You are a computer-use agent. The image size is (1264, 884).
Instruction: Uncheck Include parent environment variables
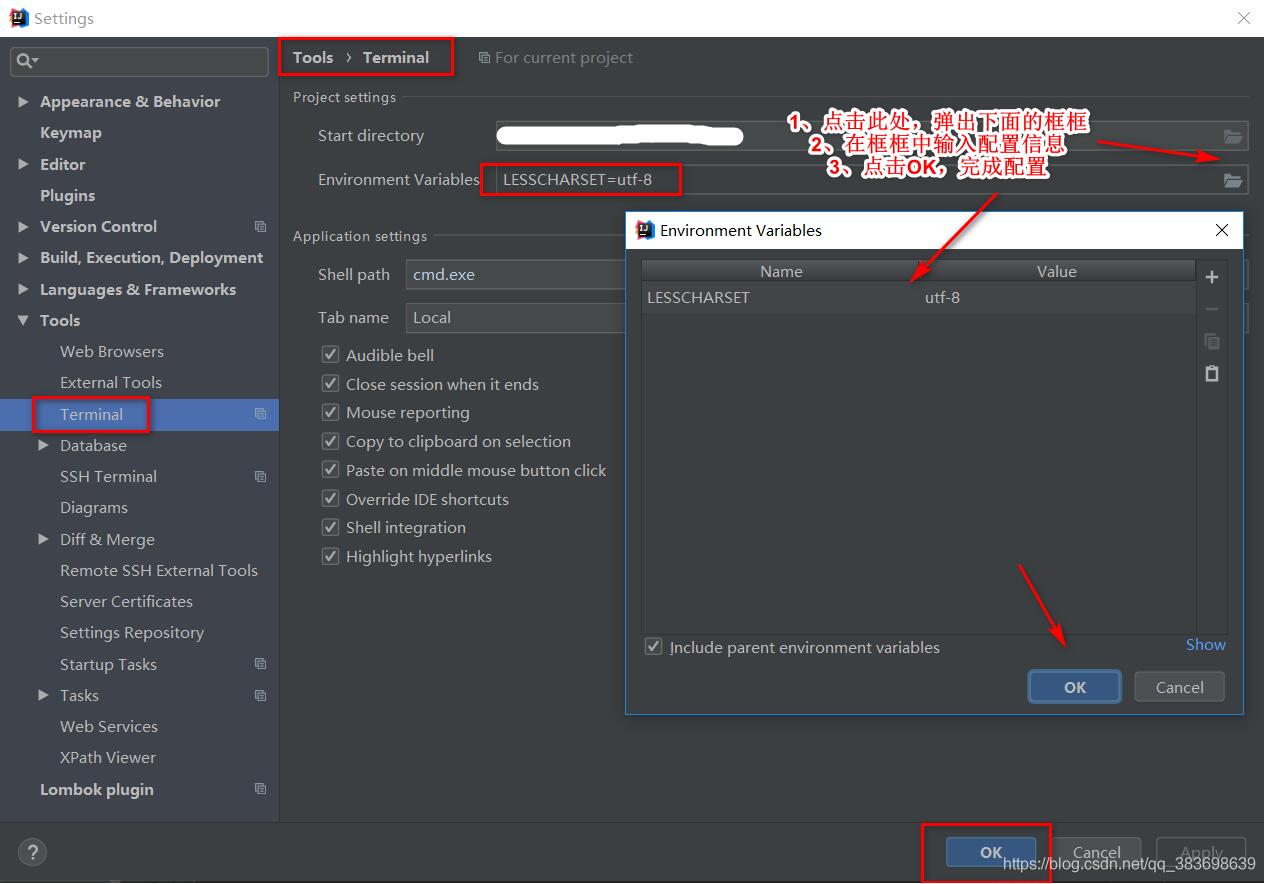pos(653,647)
